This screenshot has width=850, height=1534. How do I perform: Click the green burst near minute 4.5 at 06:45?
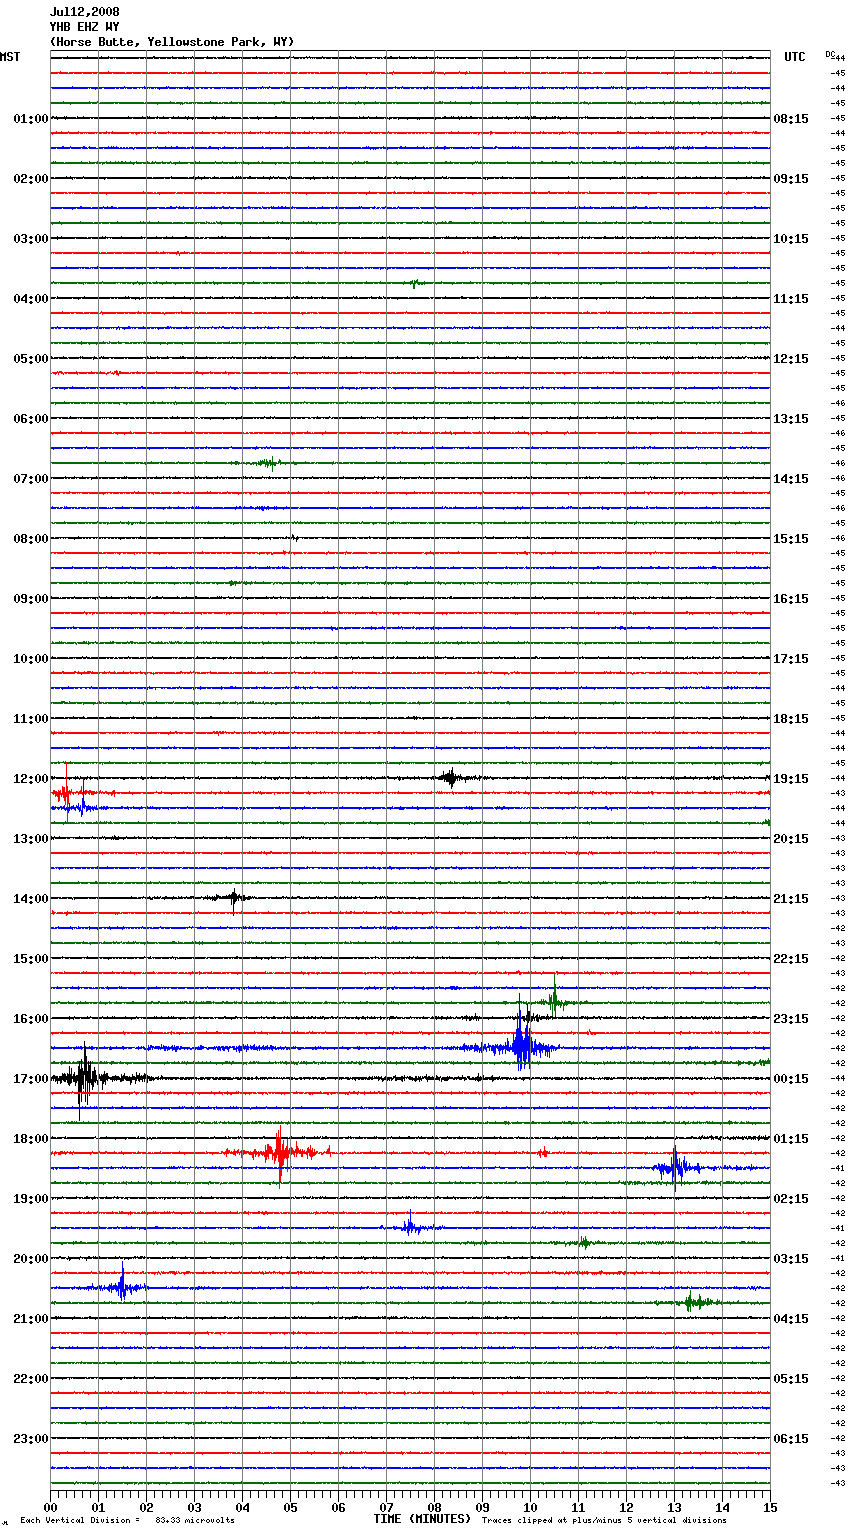[x=268, y=463]
